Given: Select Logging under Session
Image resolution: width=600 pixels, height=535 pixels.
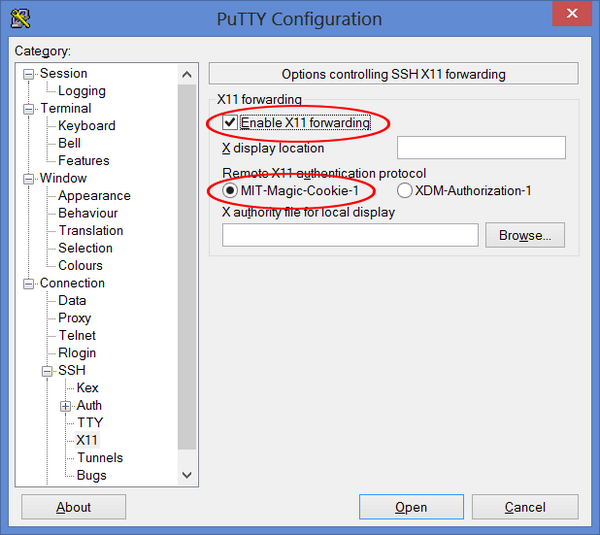Looking at the screenshot, I should point(81,91).
